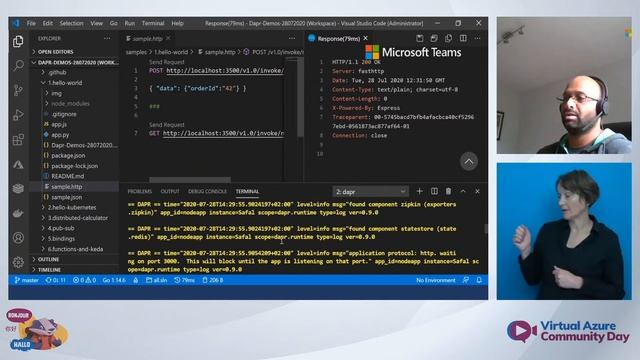
Task: Open the Help menu
Action: pyautogui.click(x=177, y=23)
